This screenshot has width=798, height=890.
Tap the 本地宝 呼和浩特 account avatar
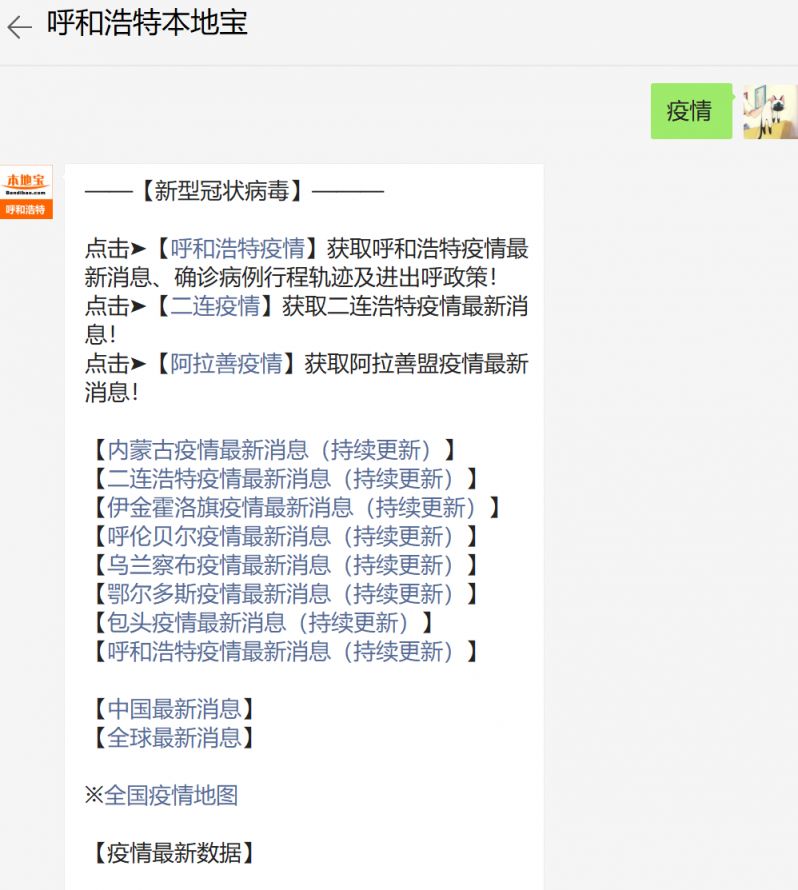26,191
